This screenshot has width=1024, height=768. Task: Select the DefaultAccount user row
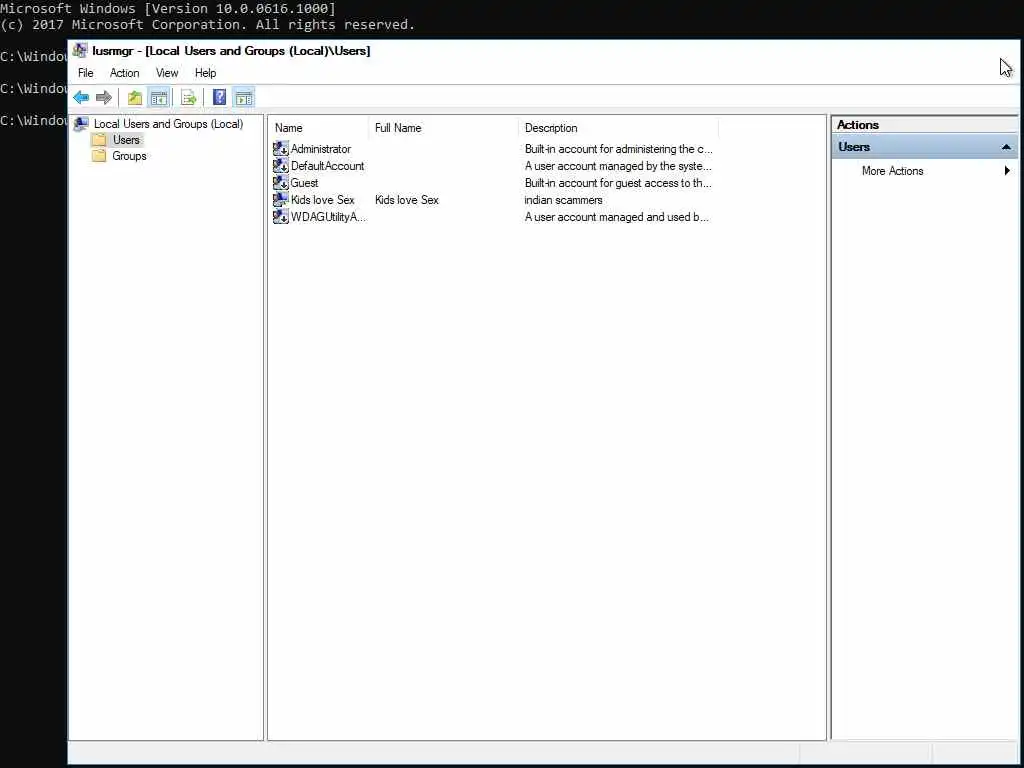pos(492,166)
